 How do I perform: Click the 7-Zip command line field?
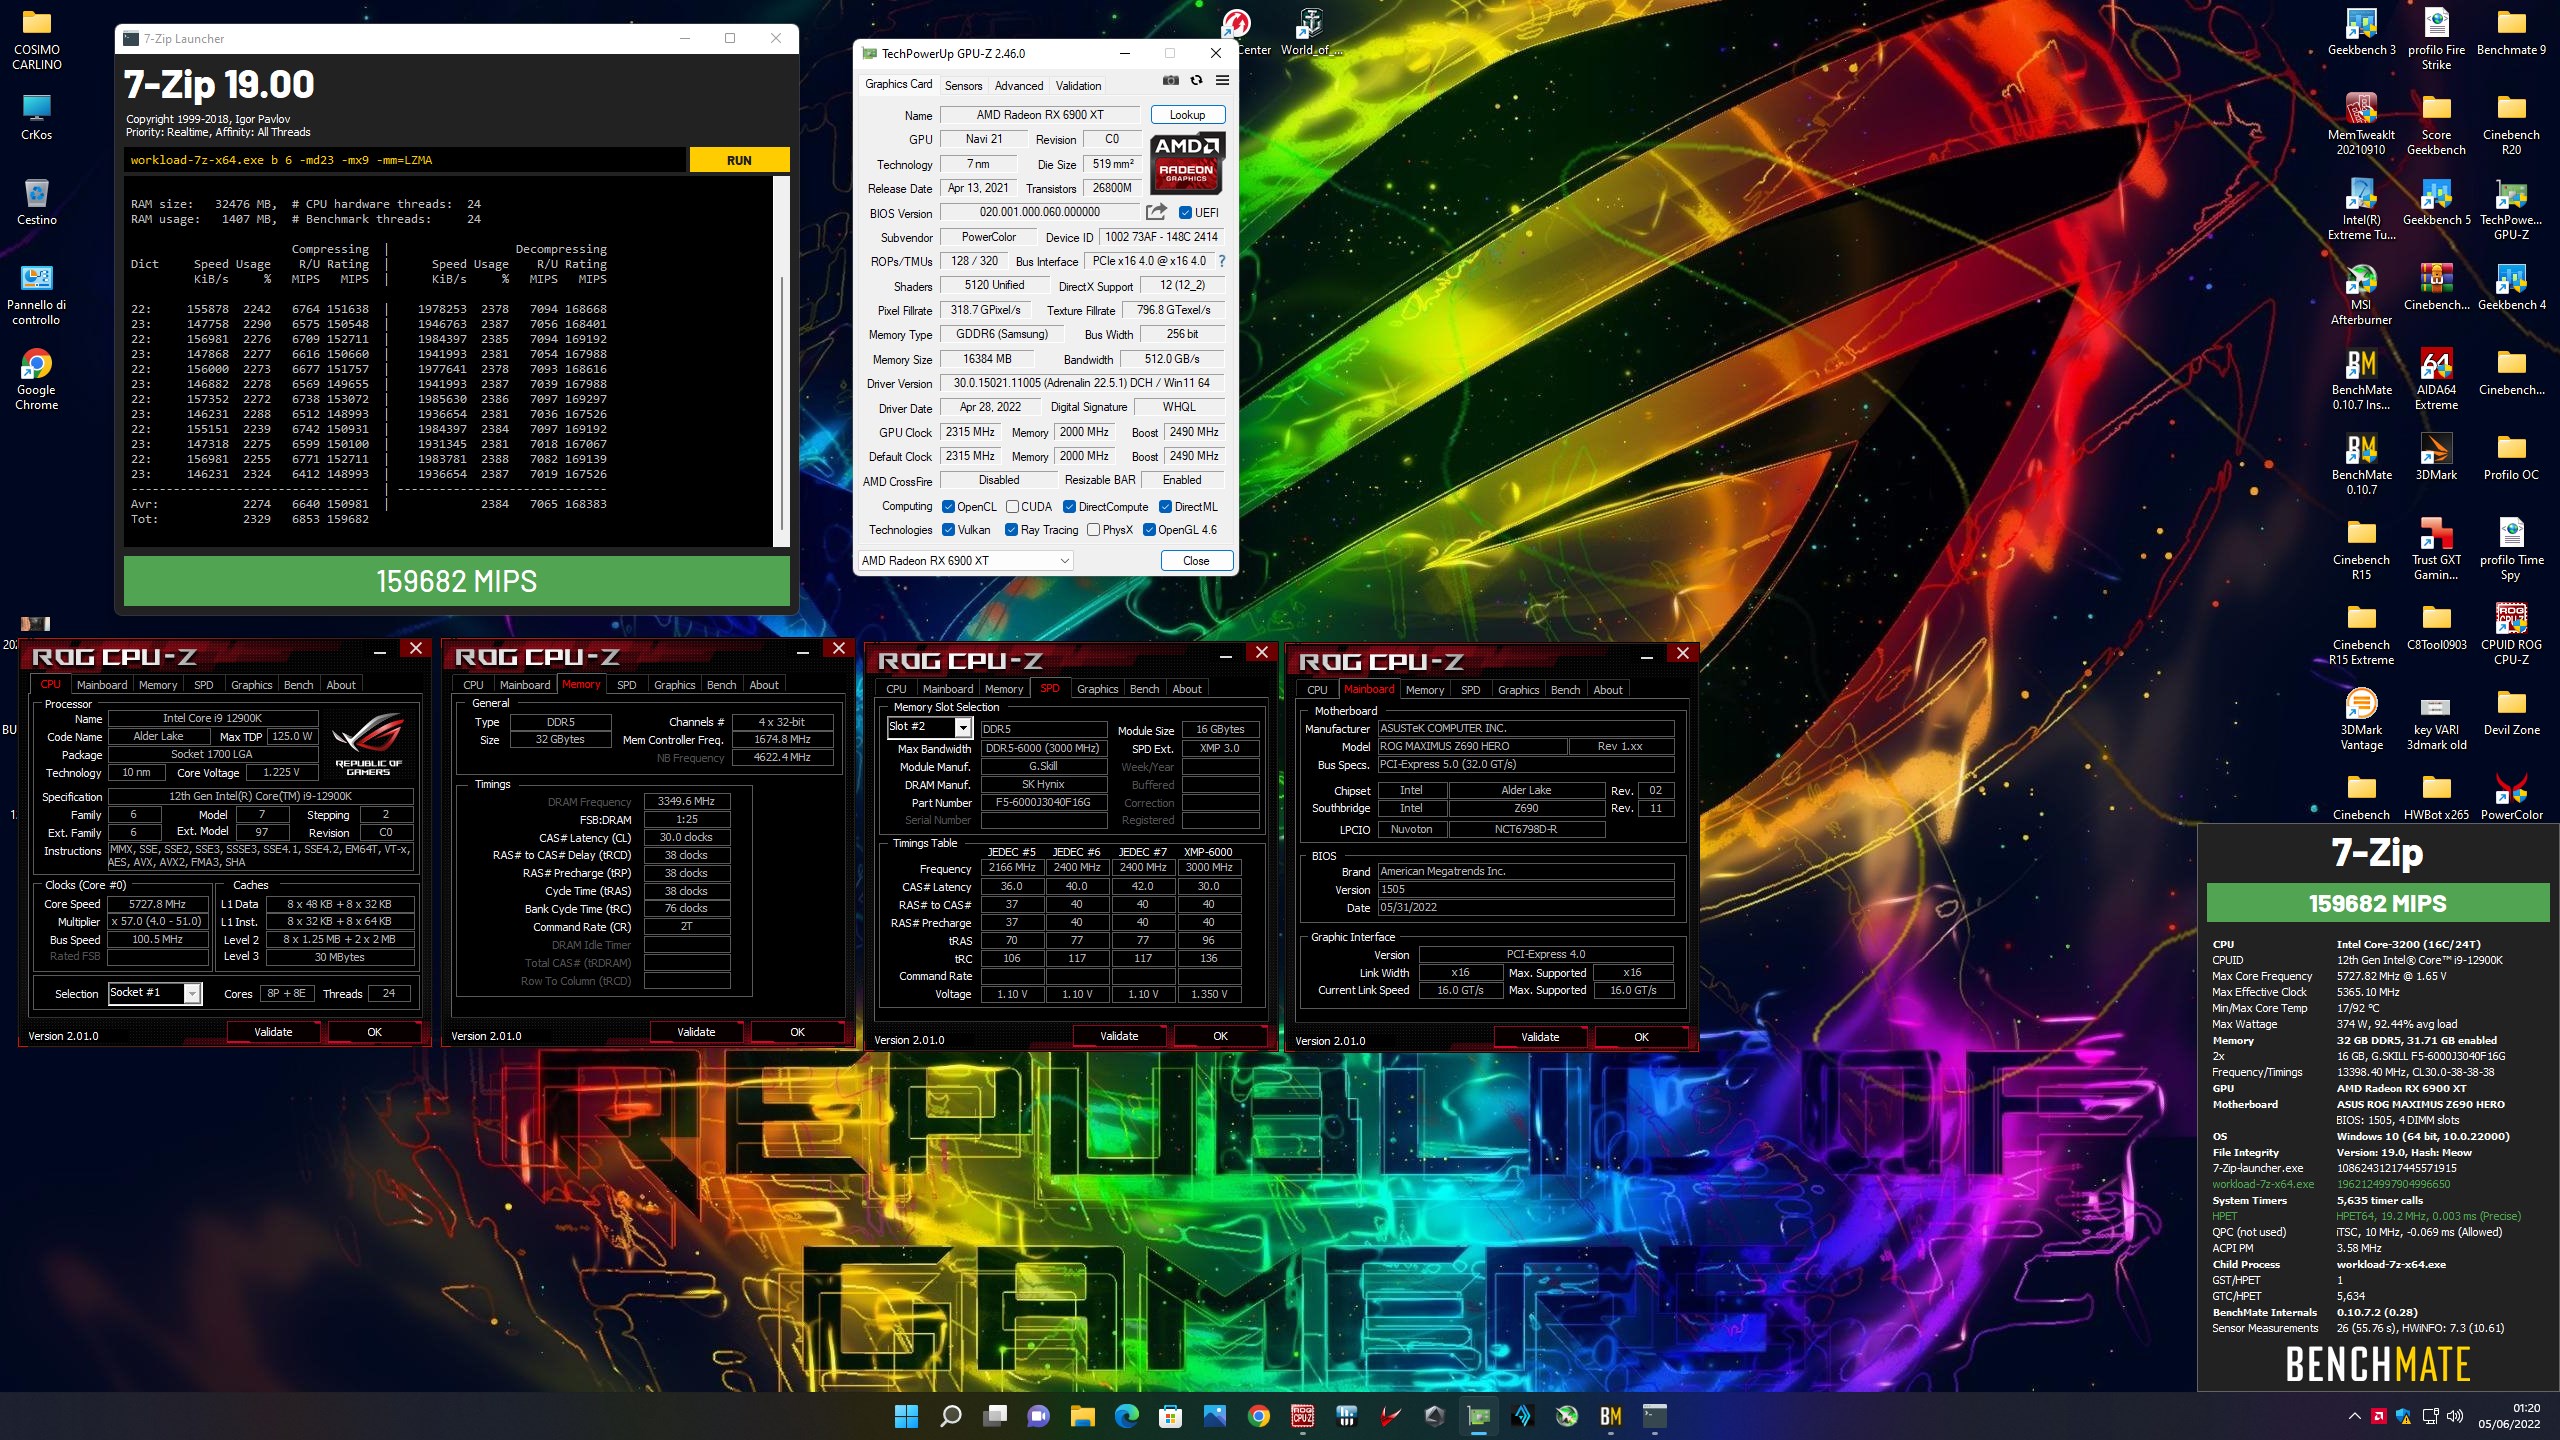click(x=406, y=160)
